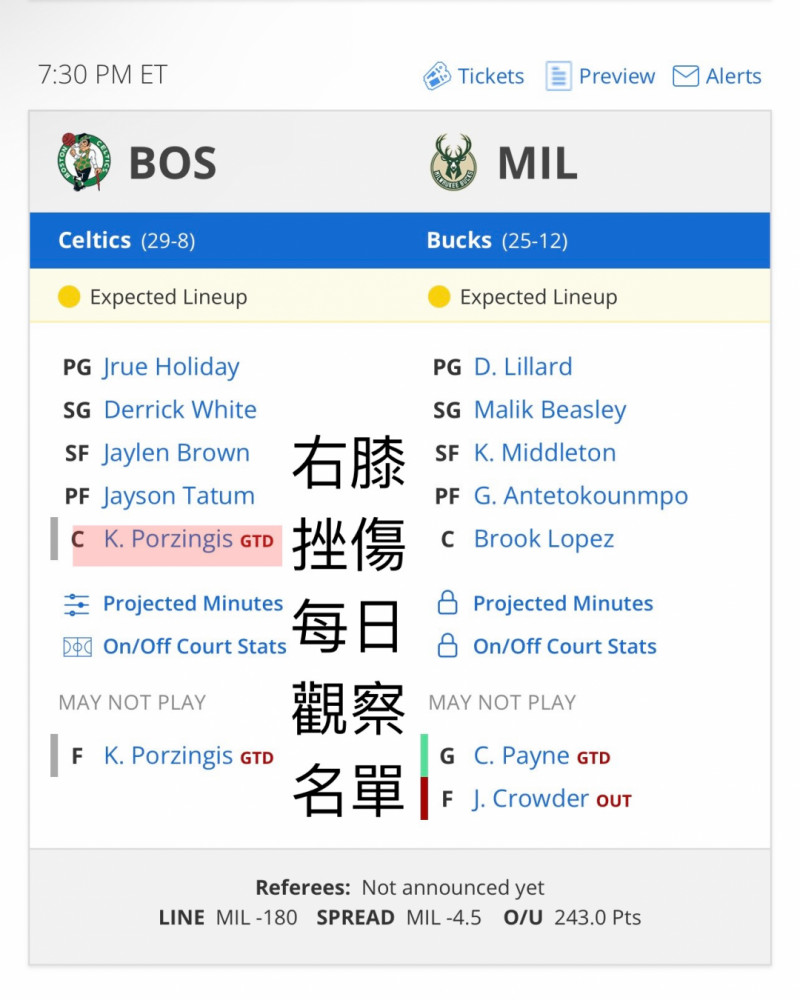Viewport: 800px width, 1000px height.
Task: Click the Bucks Projected Minutes lock icon
Action: coord(447,602)
